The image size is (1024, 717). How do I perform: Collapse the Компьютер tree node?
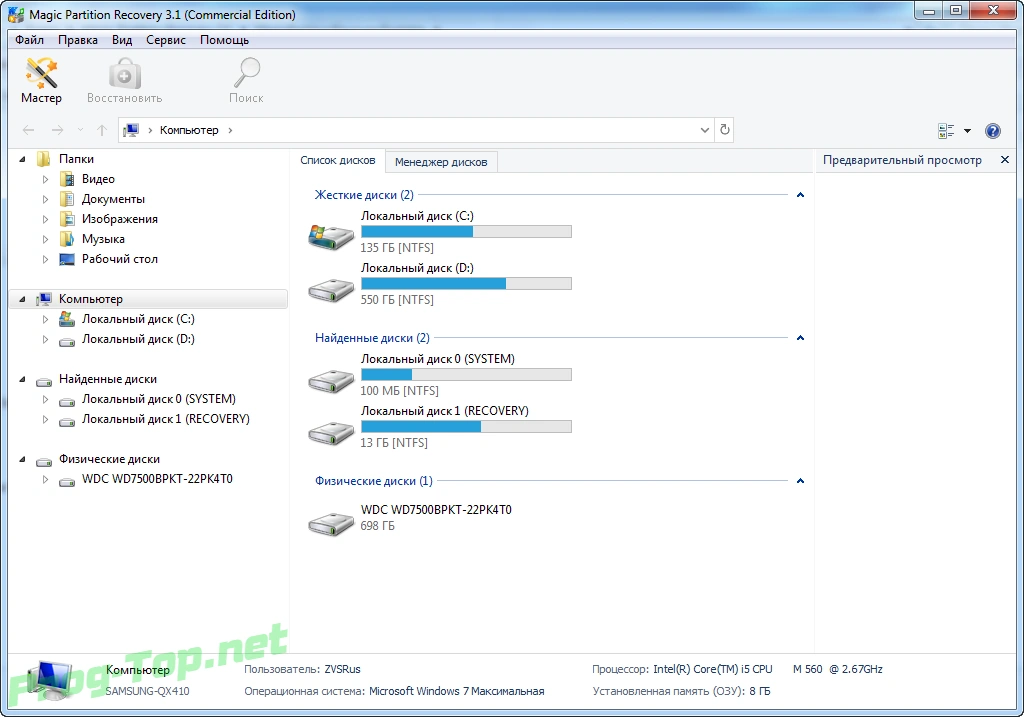pos(22,299)
